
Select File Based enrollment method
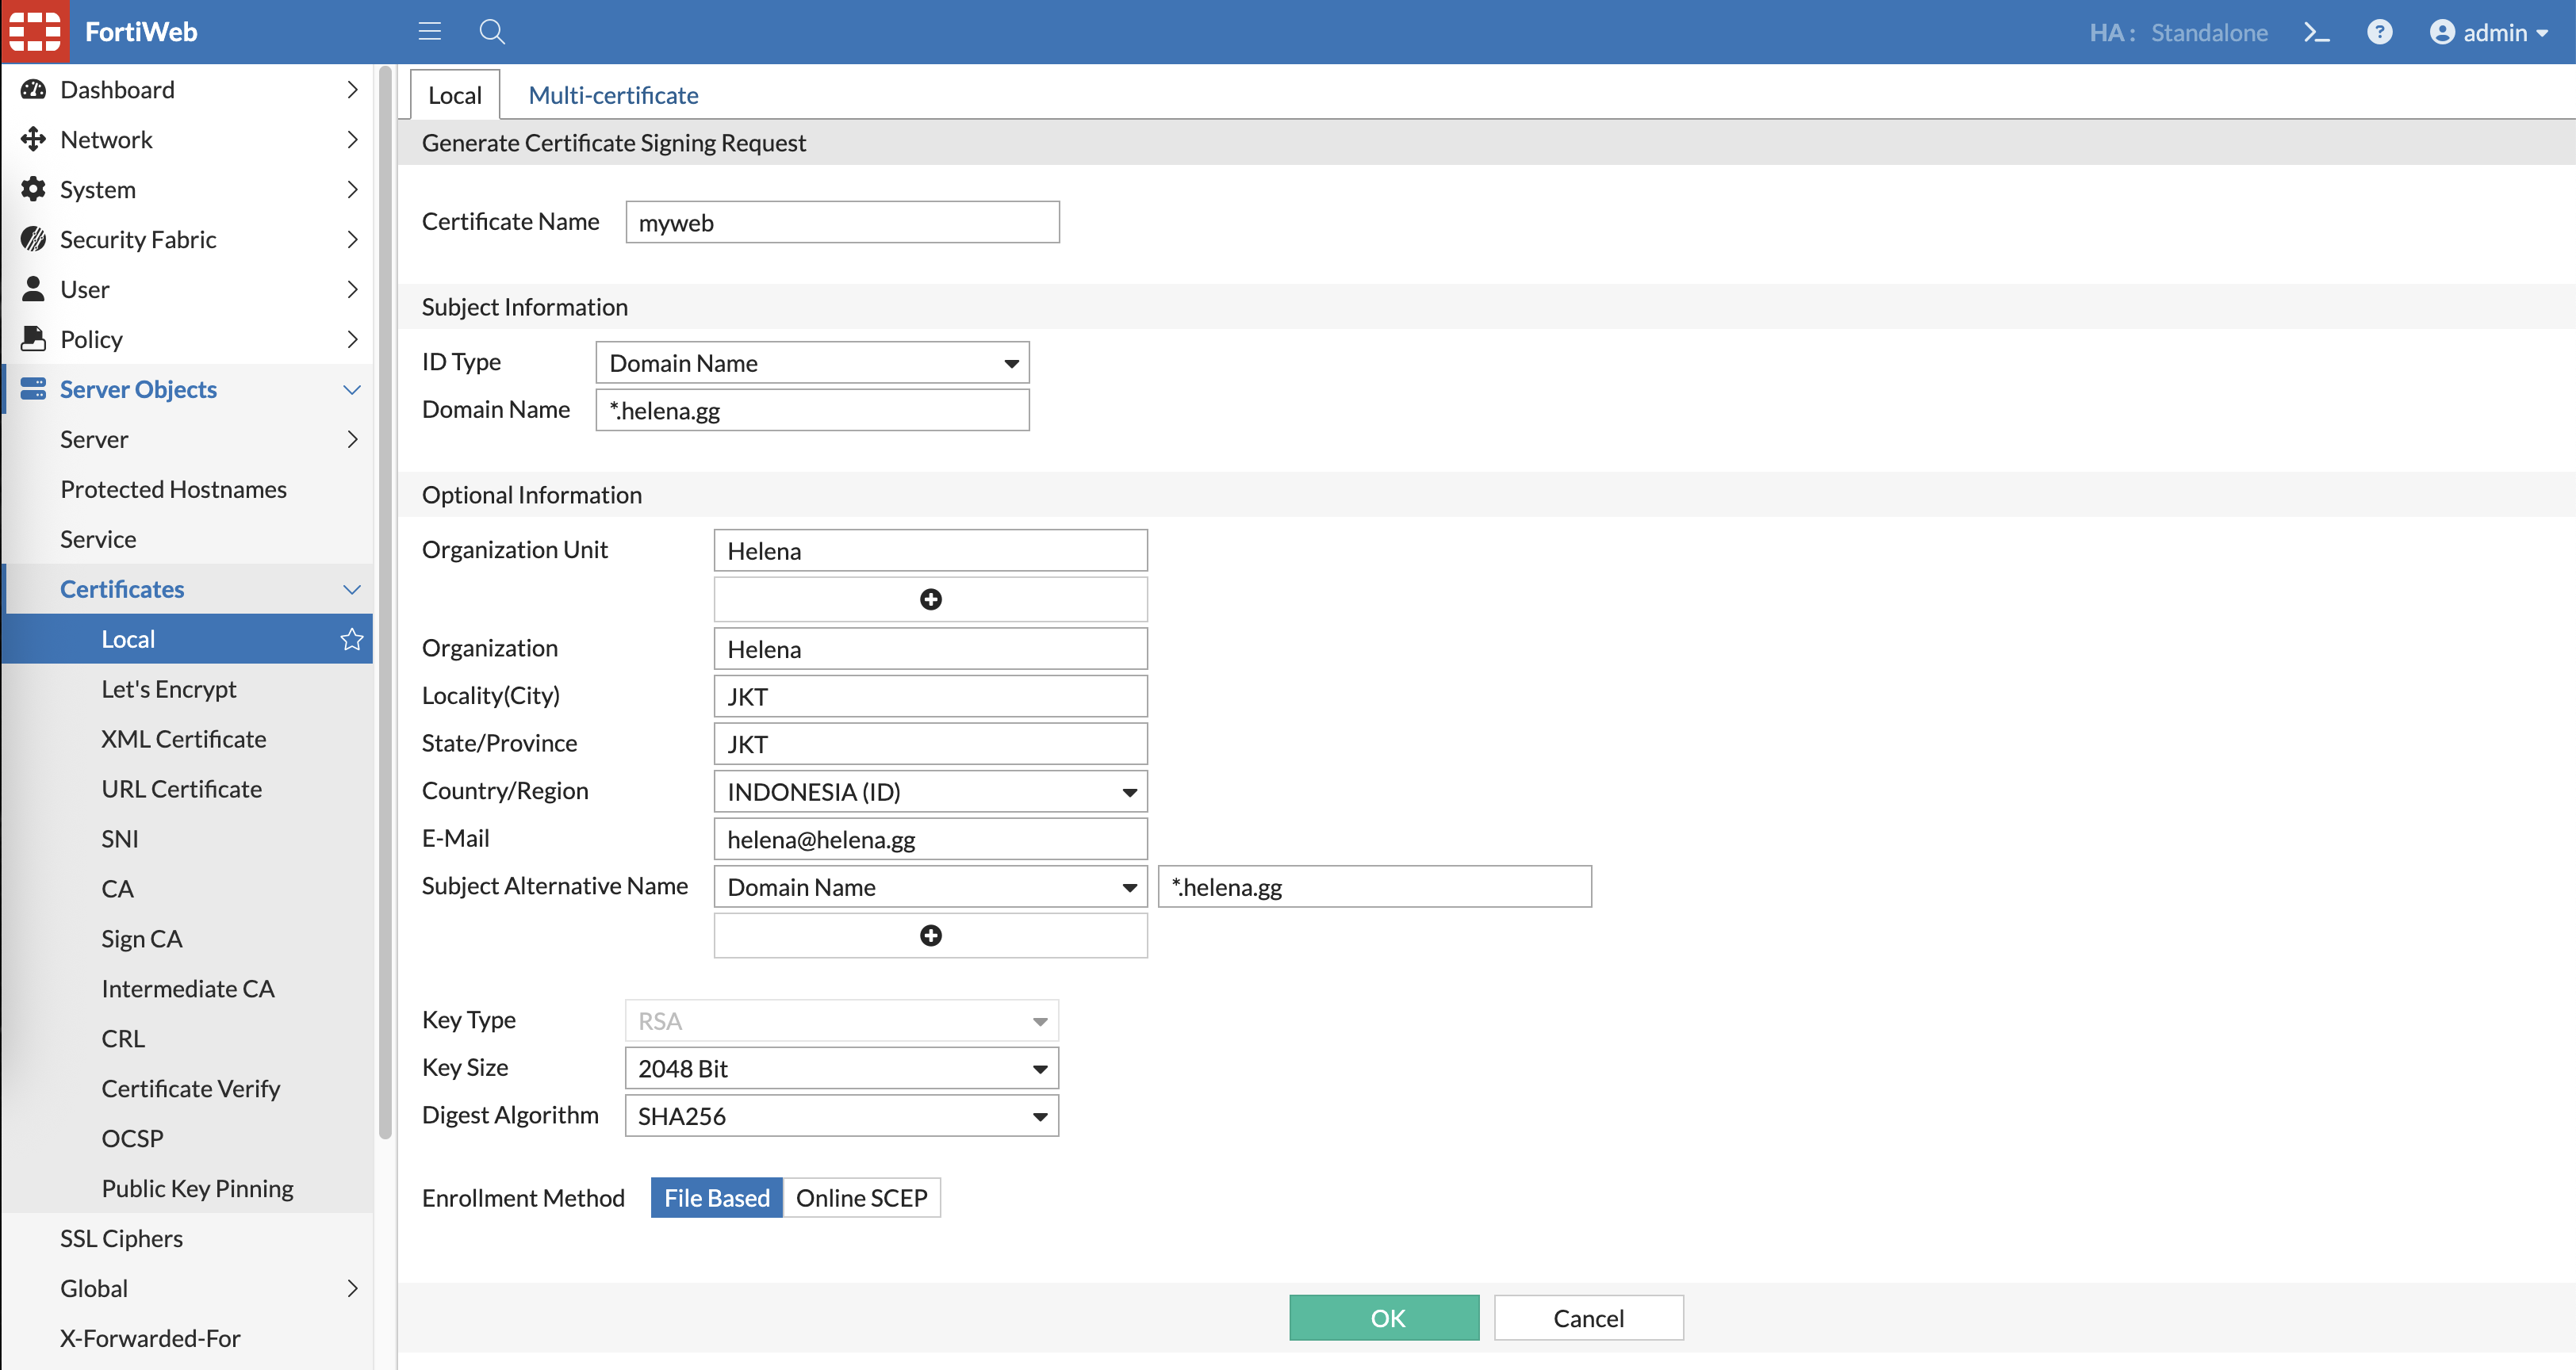[716, 1197]
